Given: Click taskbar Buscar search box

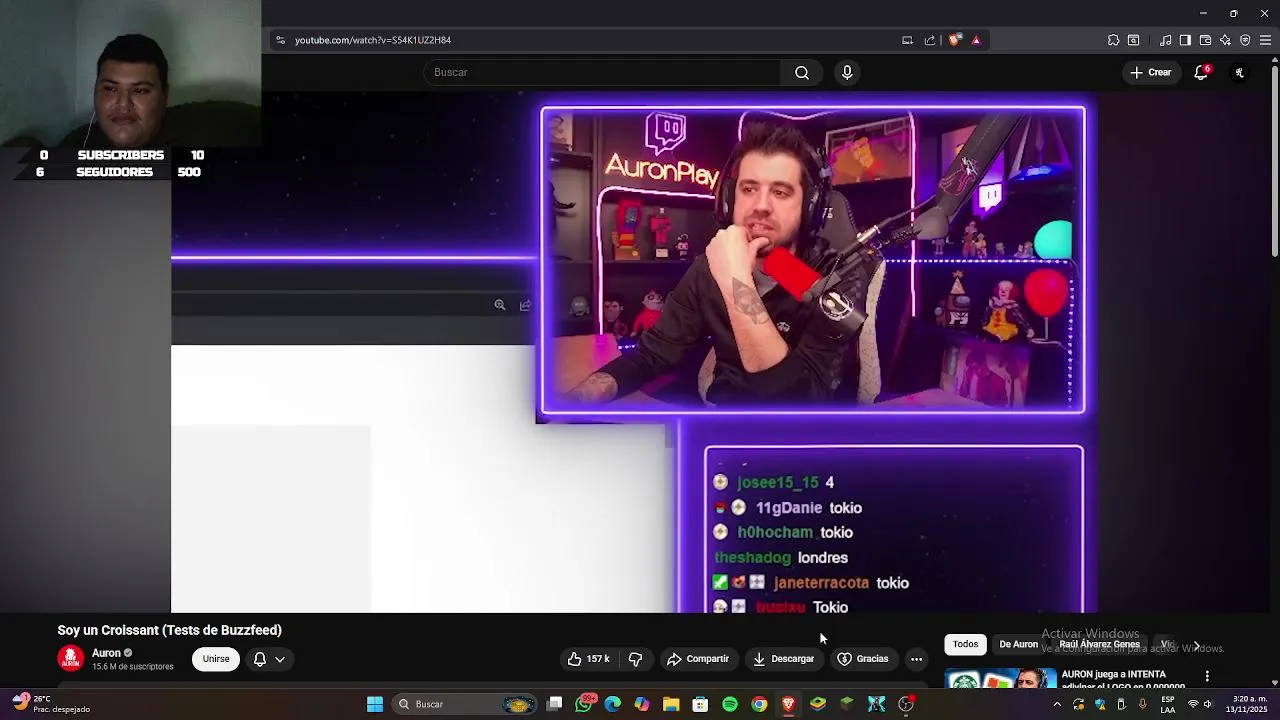Looking at the screenshot, I should pyautogui.click(x=464, y=704).
